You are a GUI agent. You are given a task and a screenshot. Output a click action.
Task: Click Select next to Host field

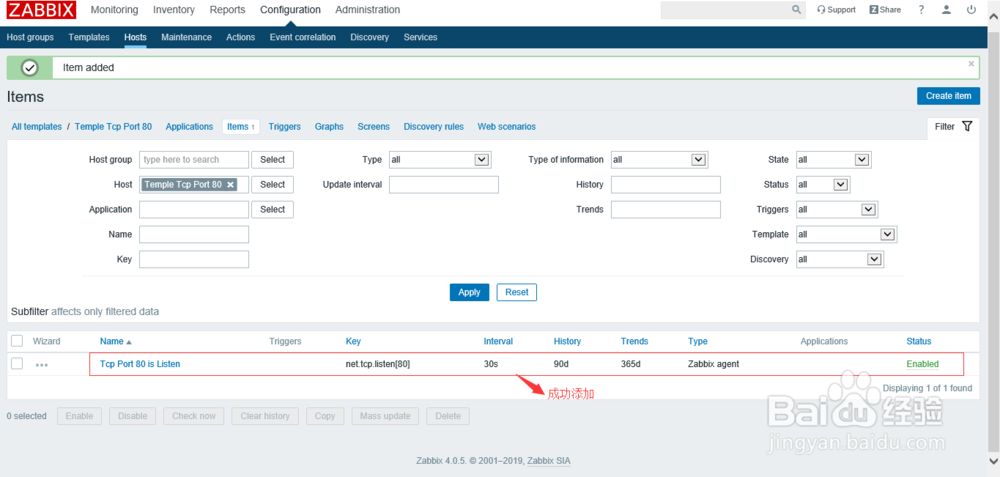point(272,184)
